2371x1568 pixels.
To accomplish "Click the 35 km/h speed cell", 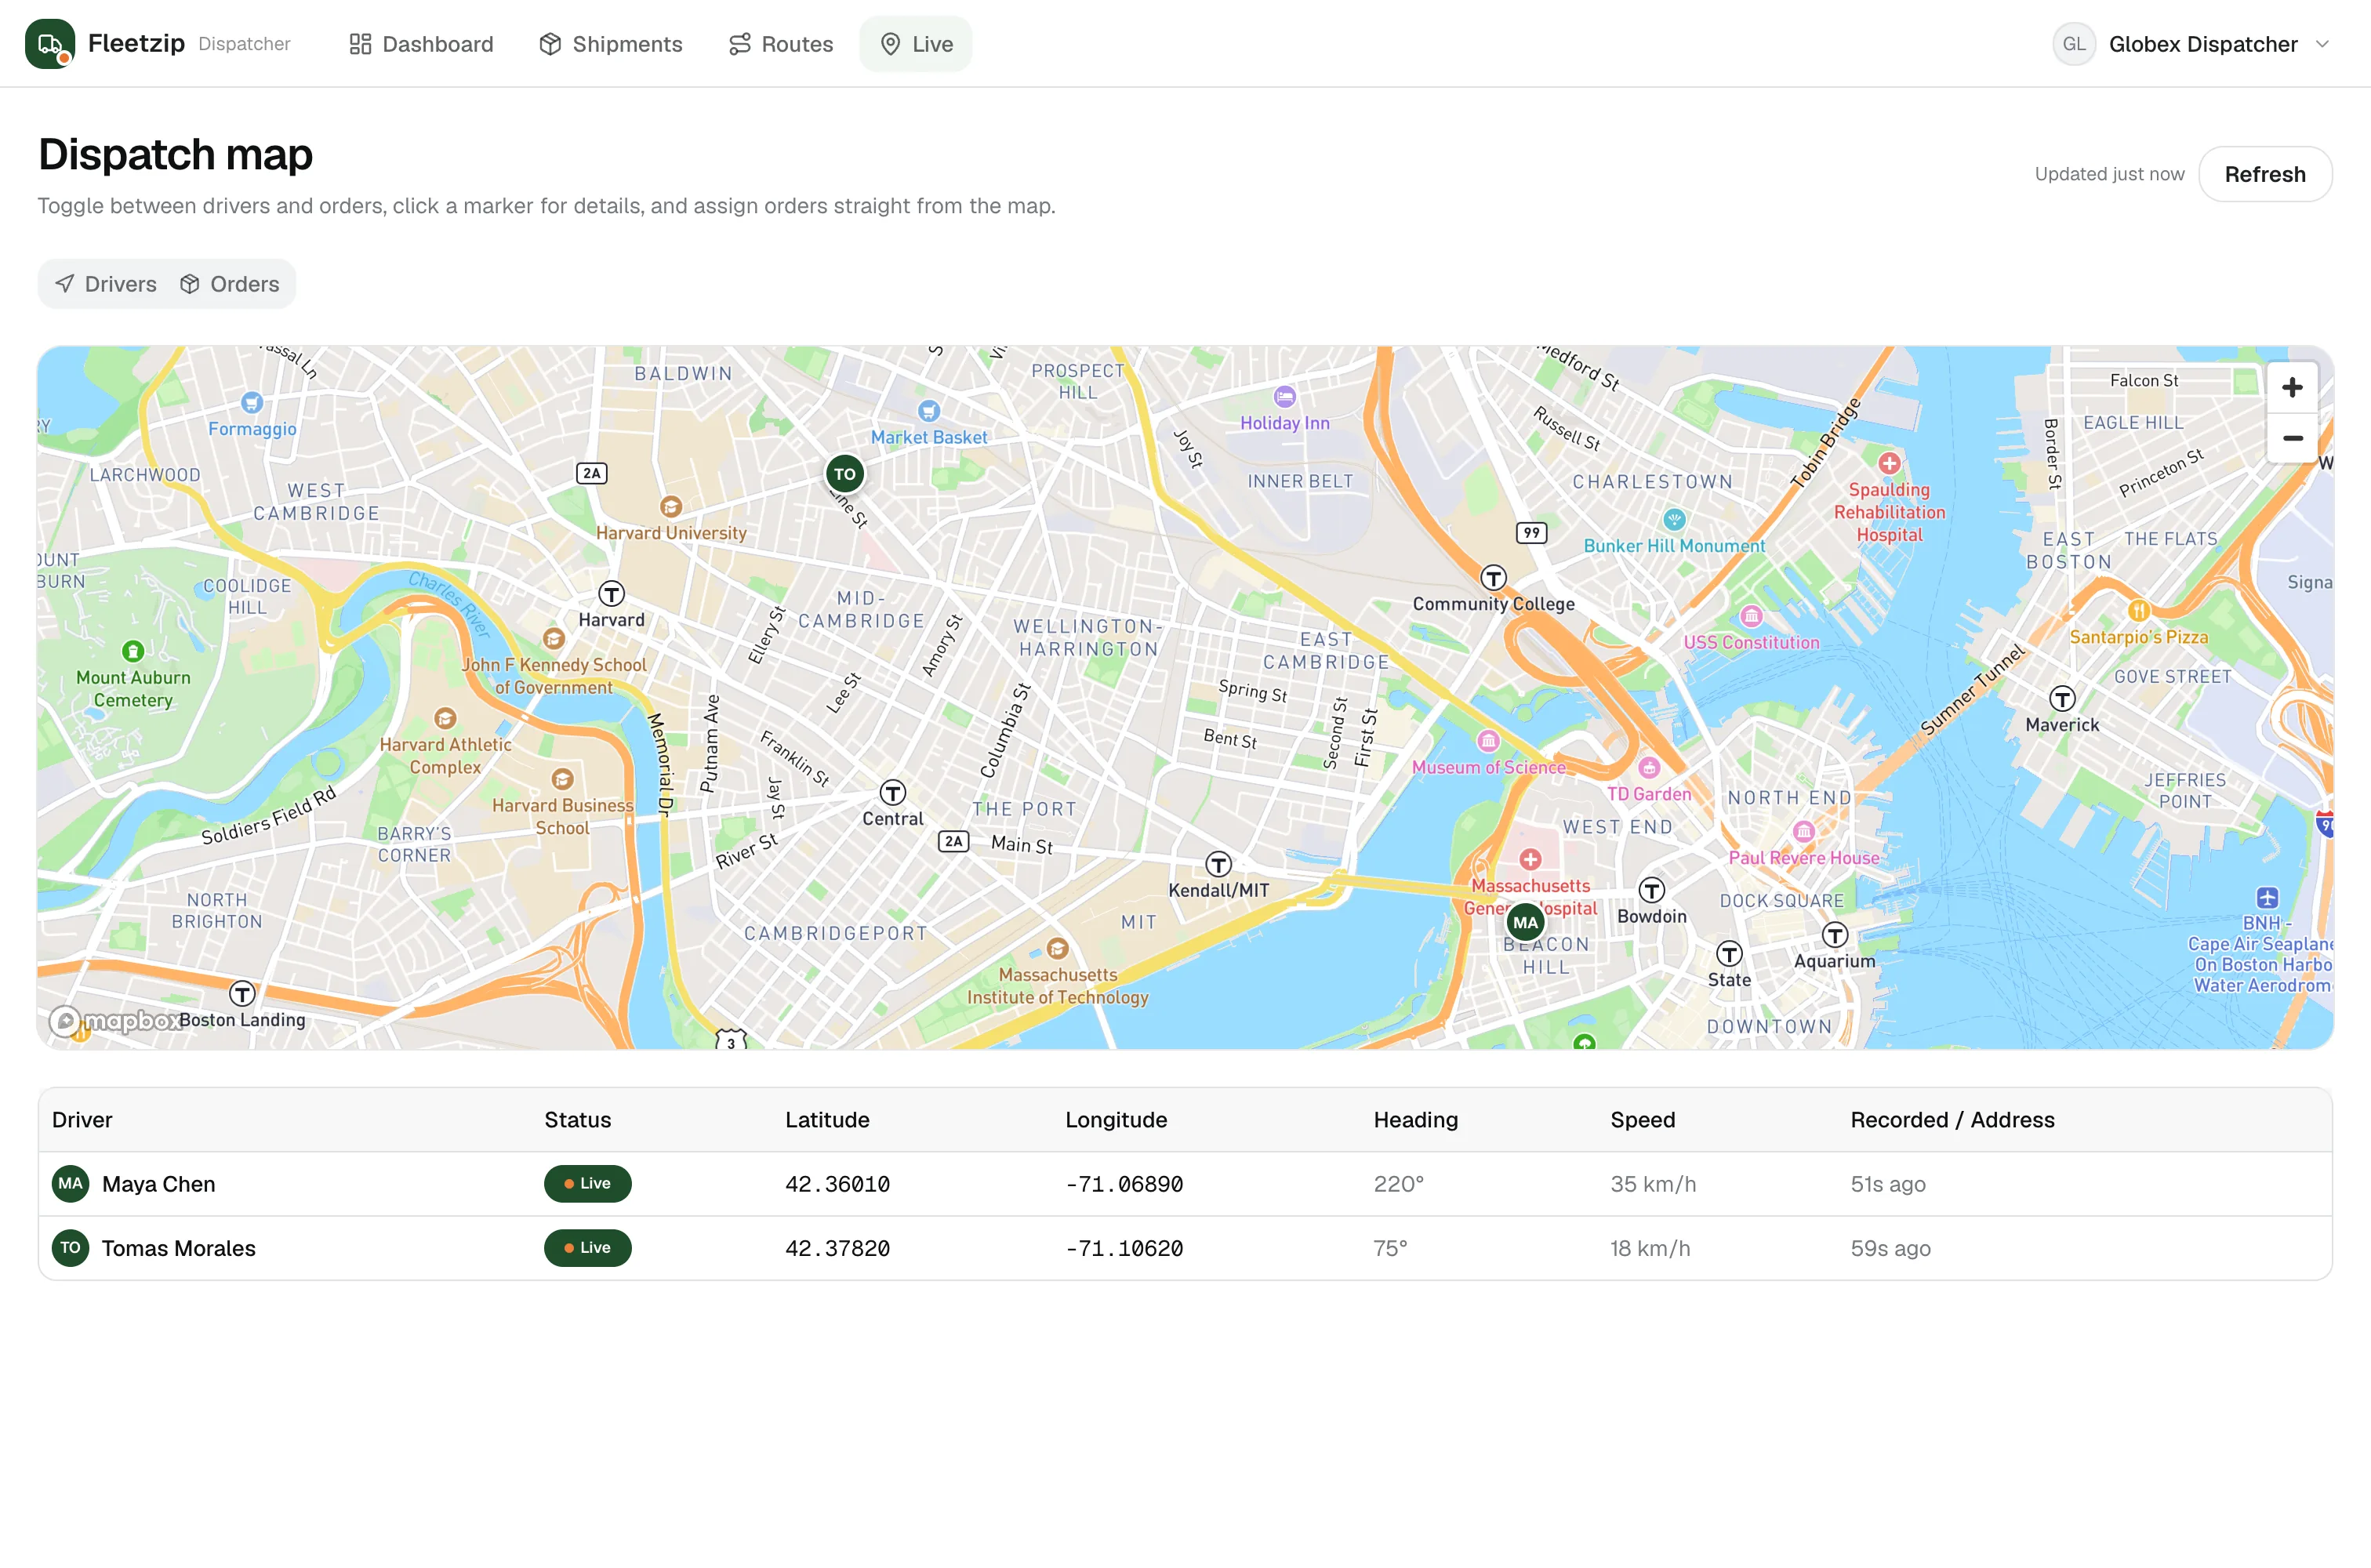I will [x=1653, y=1184].
